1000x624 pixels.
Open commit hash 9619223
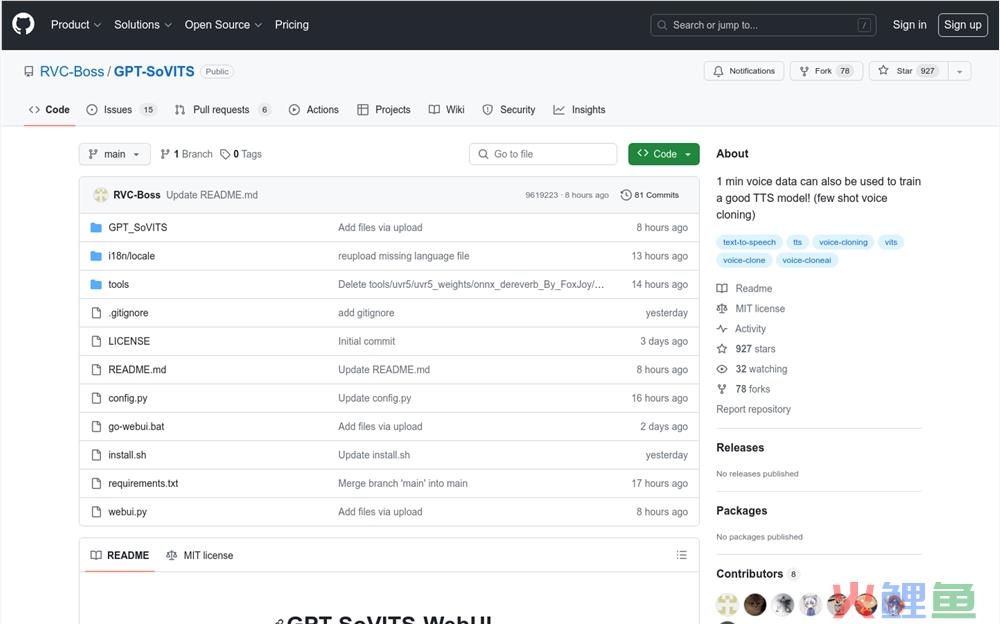pos(541,195)
